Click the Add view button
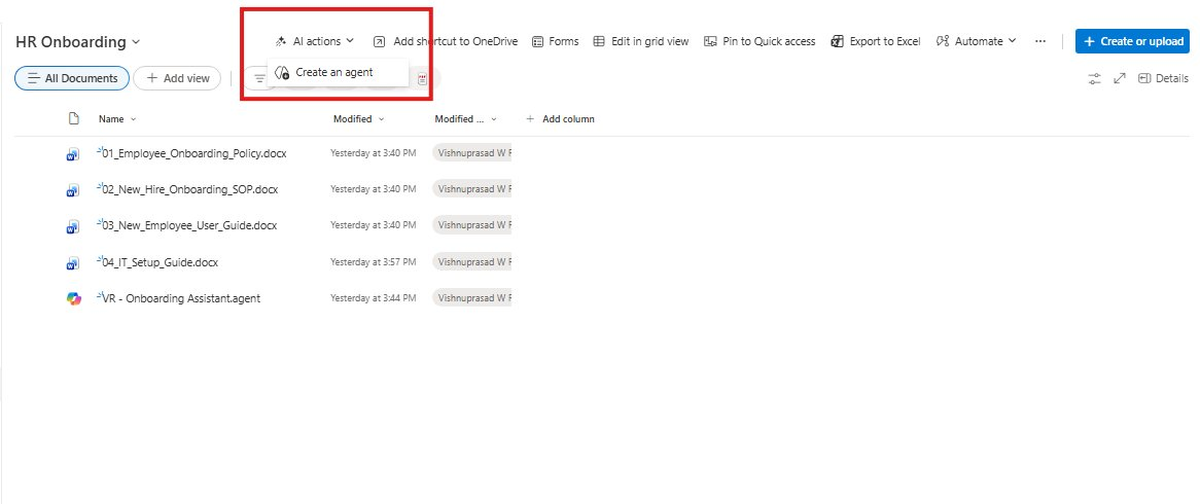This screenshot has width=1200, height=504. (177, 78)
